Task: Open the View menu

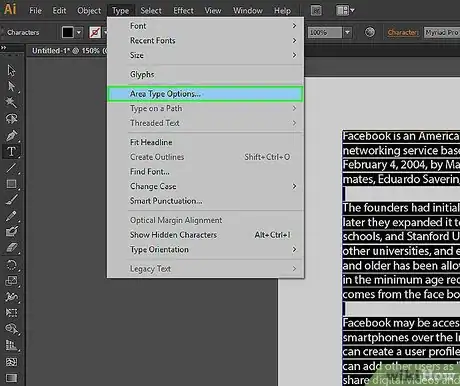Action: [x=213, y=11]
